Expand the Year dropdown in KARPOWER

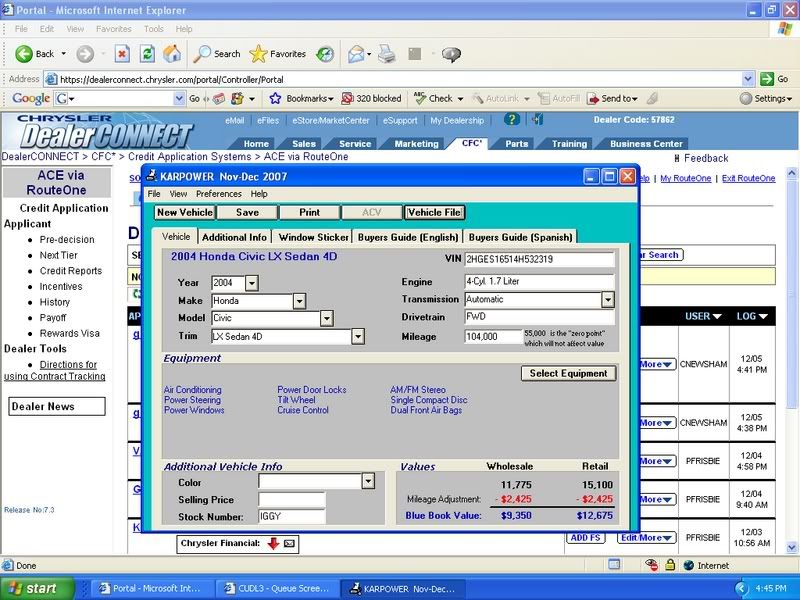(251, 284)
